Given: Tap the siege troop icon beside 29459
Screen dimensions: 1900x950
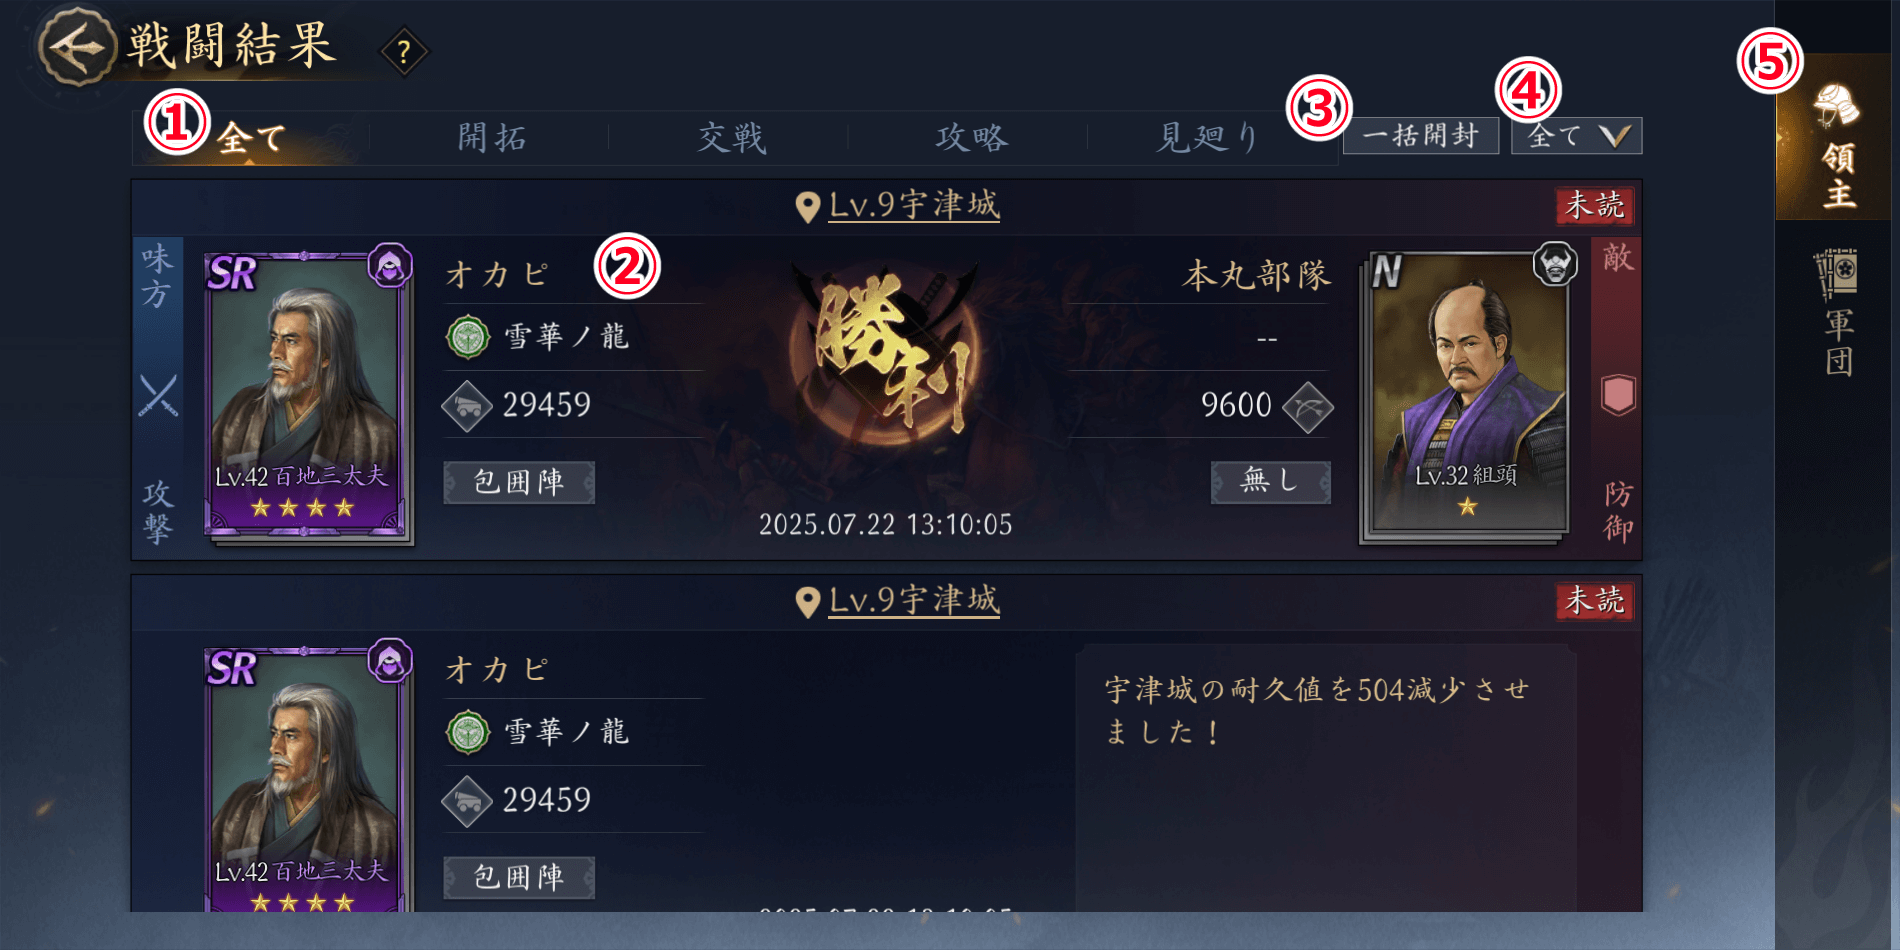Looking at the screenshot, I should (x=467, y=406).
